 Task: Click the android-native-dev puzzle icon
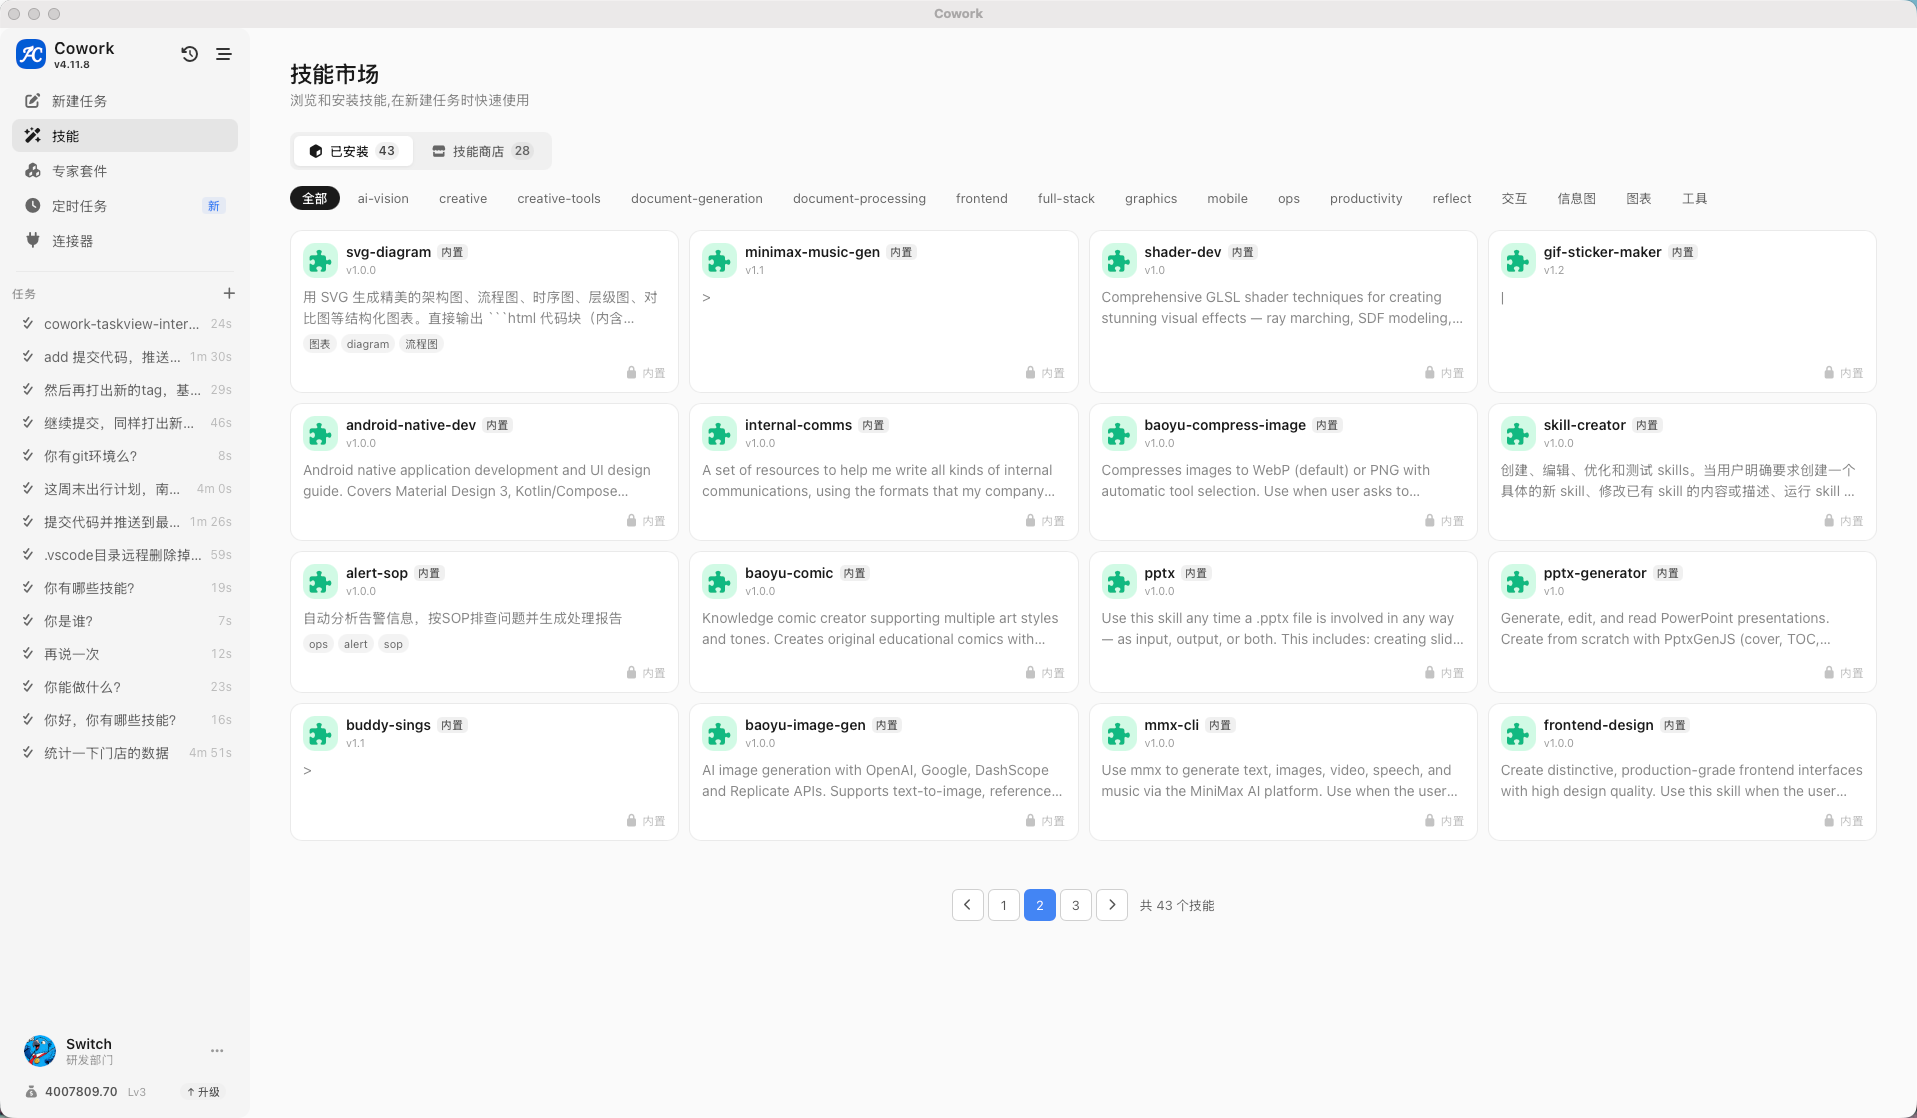[x=320, y=434]
